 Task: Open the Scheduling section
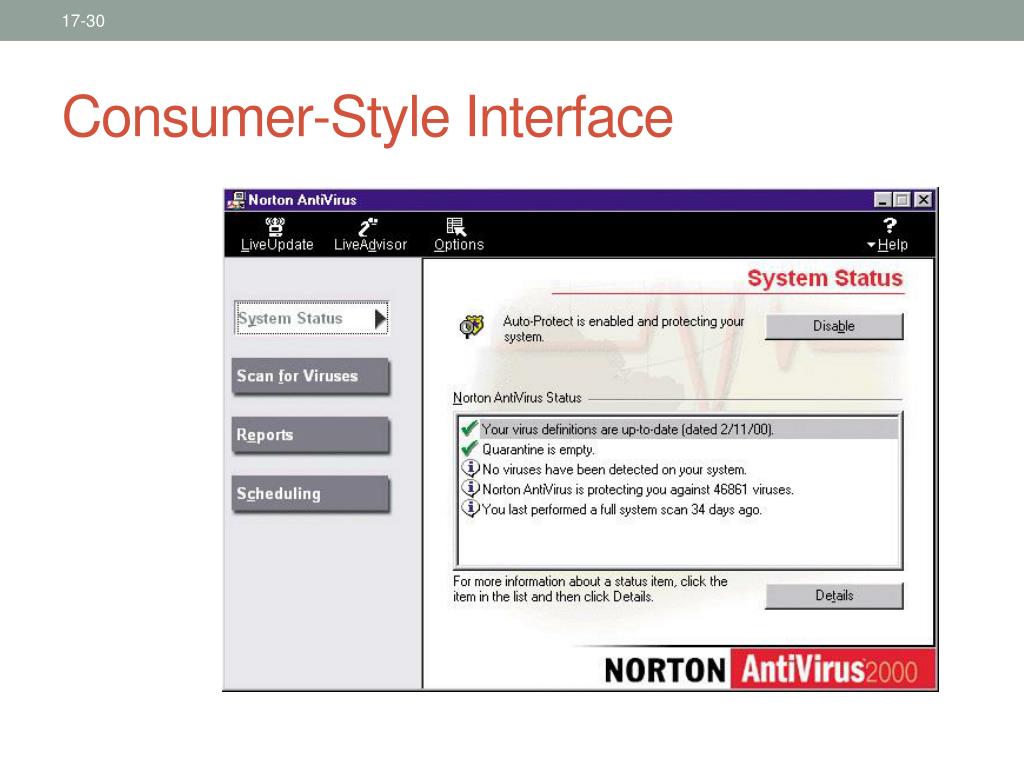[x=311, y=494]
